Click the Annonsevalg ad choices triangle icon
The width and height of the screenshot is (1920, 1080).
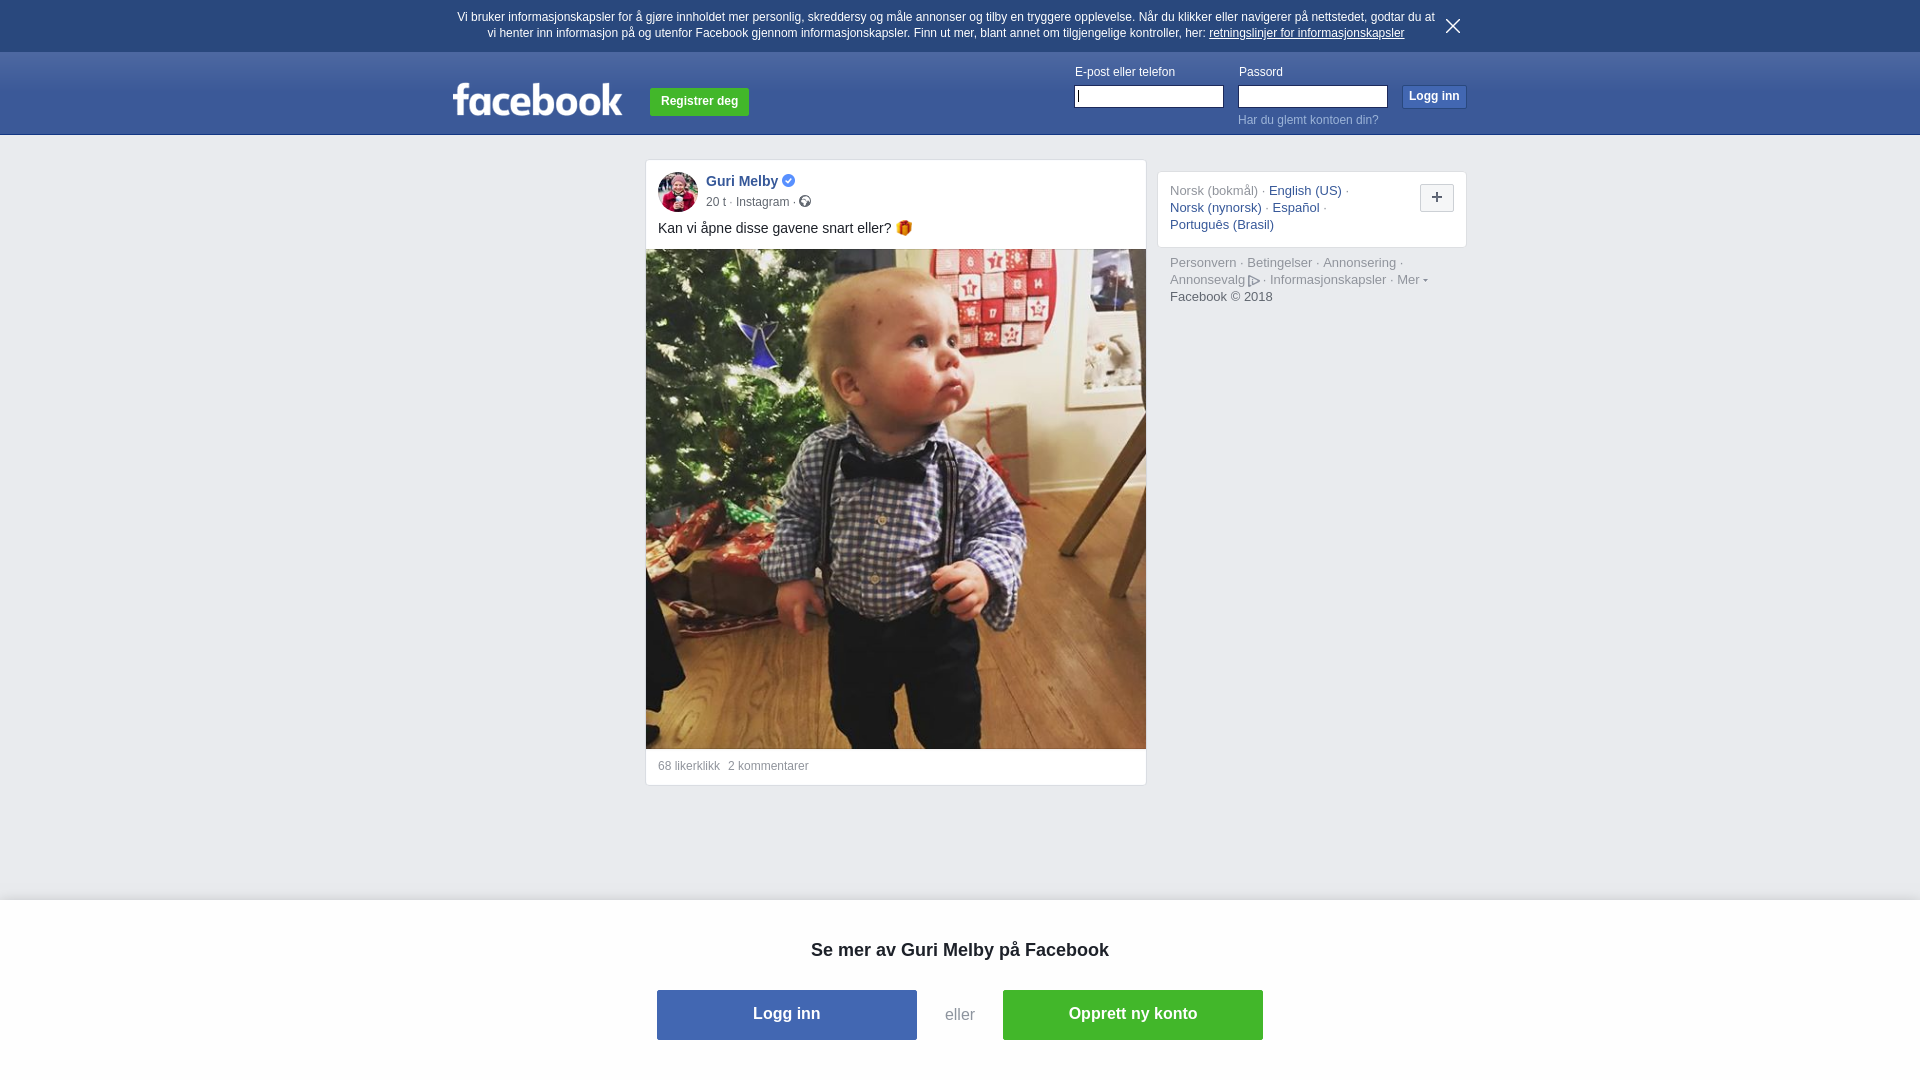click(1254, 281)
